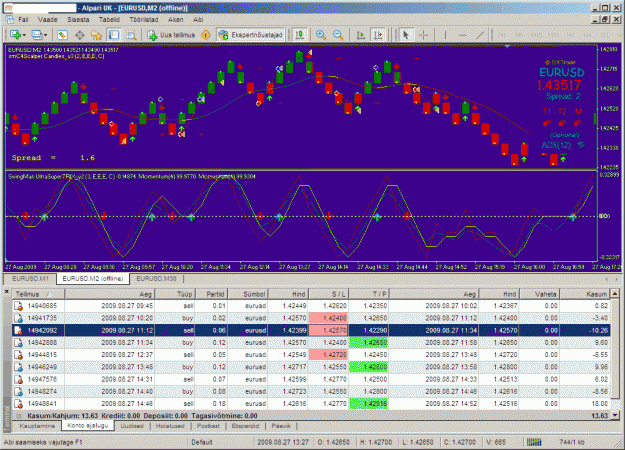
Task: Open the Eksperdid terminal tab
Action: [x=245, y=426]
